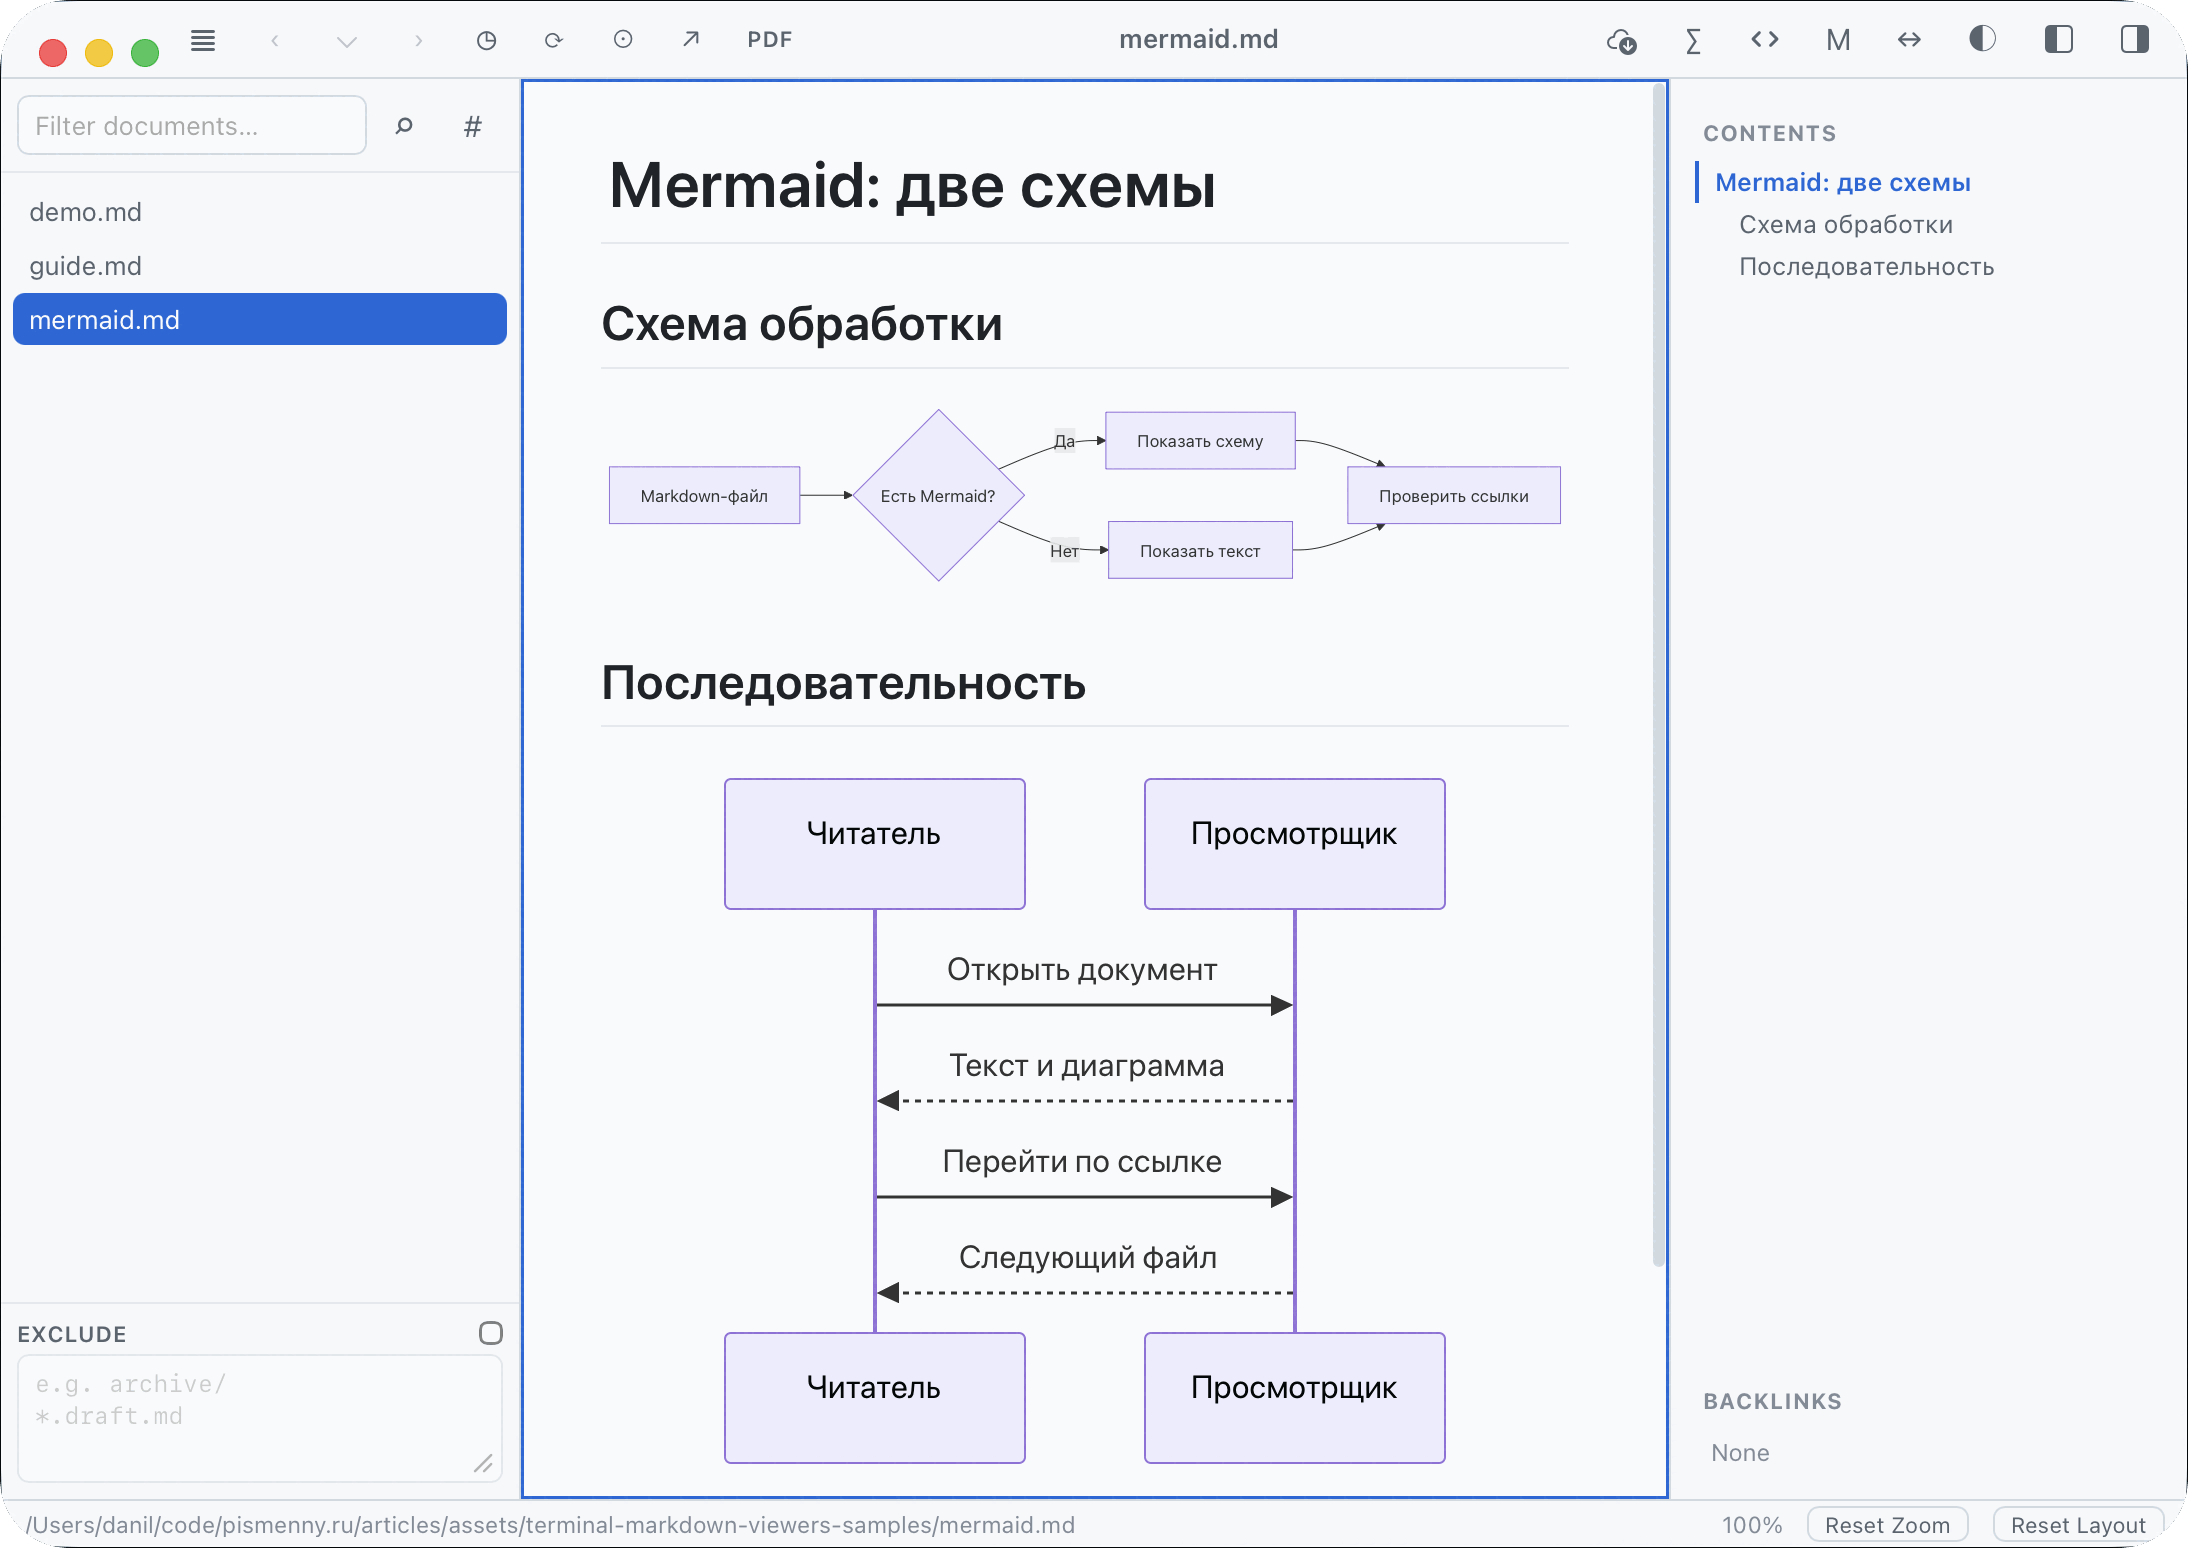Click the 'Проверить ссылки' flowchart node
Screen dimensions: 2188x1548
coord(1453,495)
